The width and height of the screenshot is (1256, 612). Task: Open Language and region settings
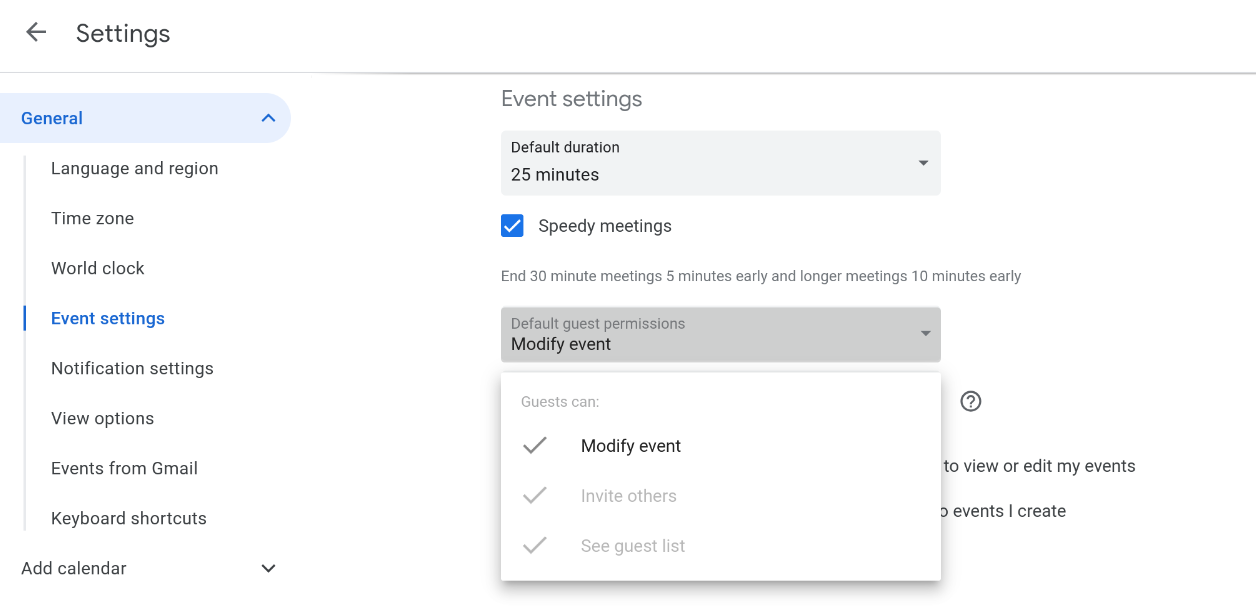(x=134, y=168)
